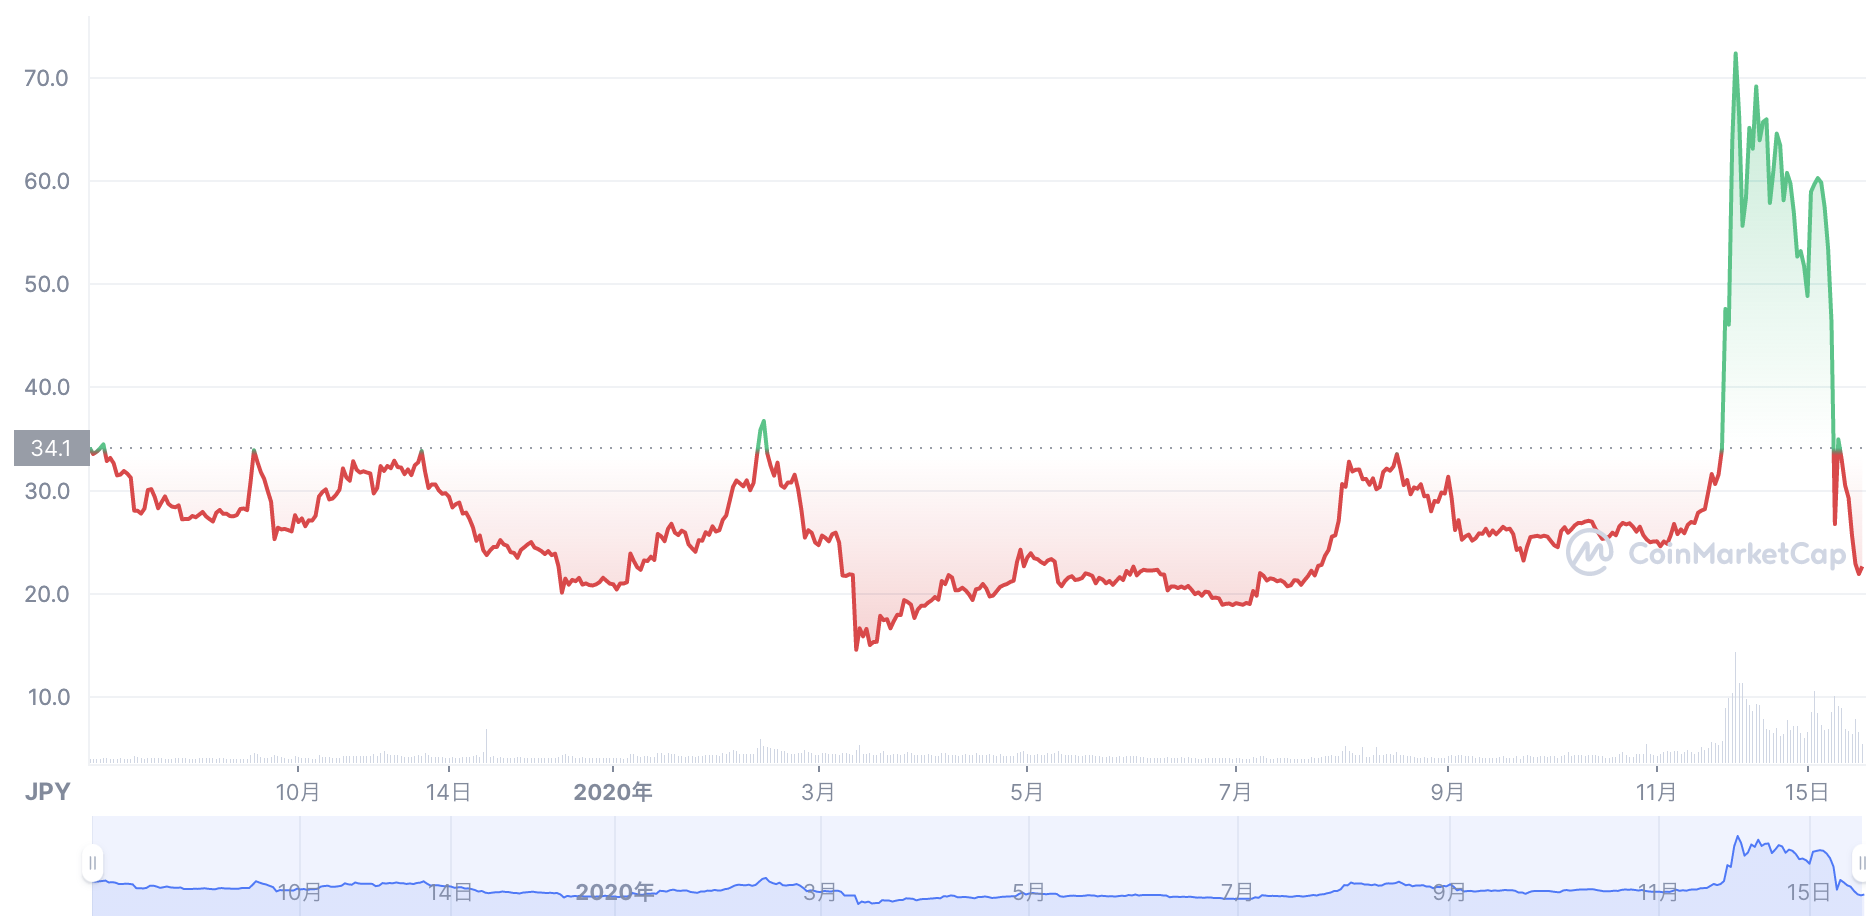Click the 30.0 axis label
Image resolution: width=1870 pixels, height=922 pixels.
pos(46,491)
